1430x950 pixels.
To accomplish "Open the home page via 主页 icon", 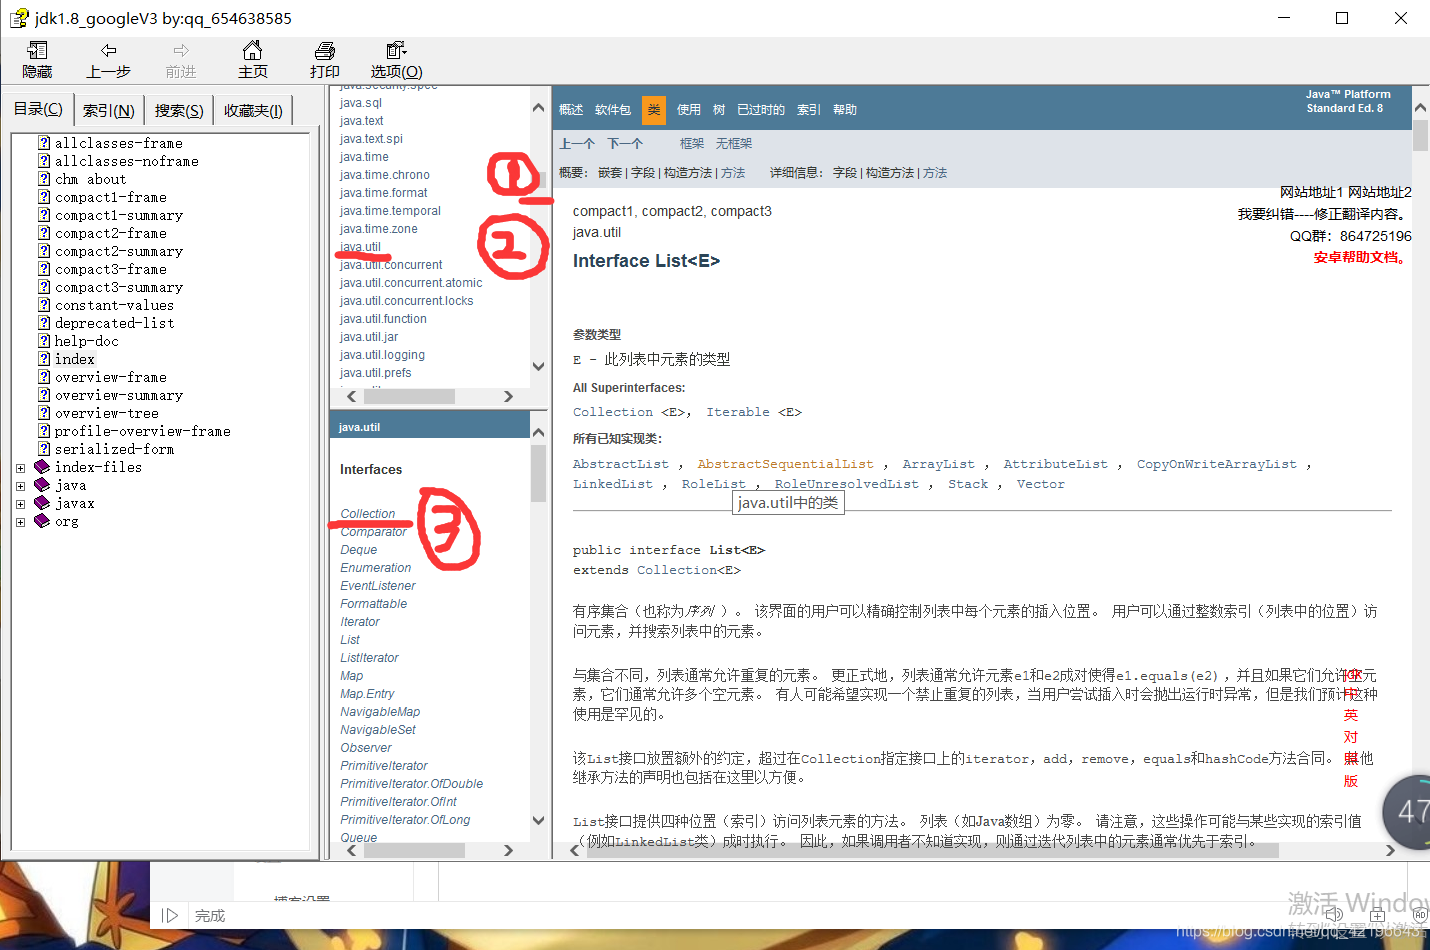I will [252, 59].
